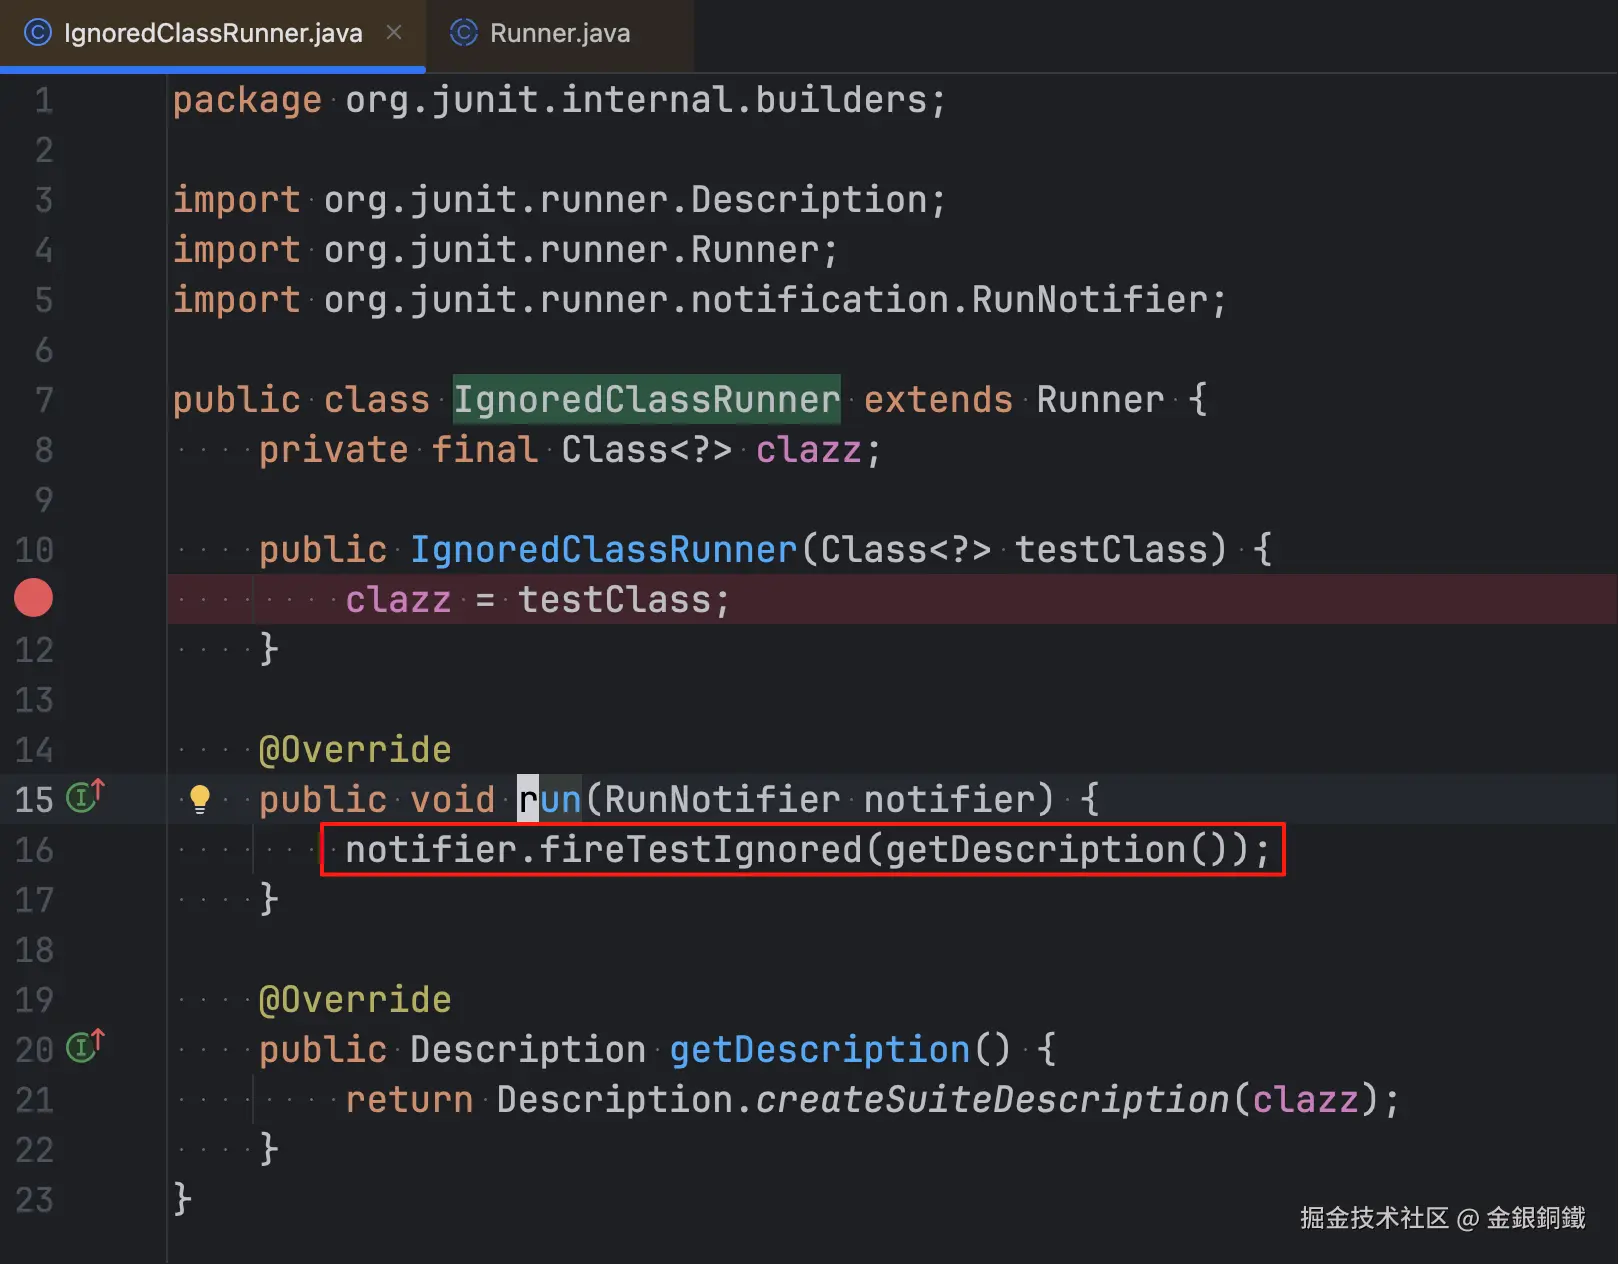Viewport: 1618px width, 1264px height.
Task: Click the IgnoredClassRunner constructor name
Action: pos(603,550)
